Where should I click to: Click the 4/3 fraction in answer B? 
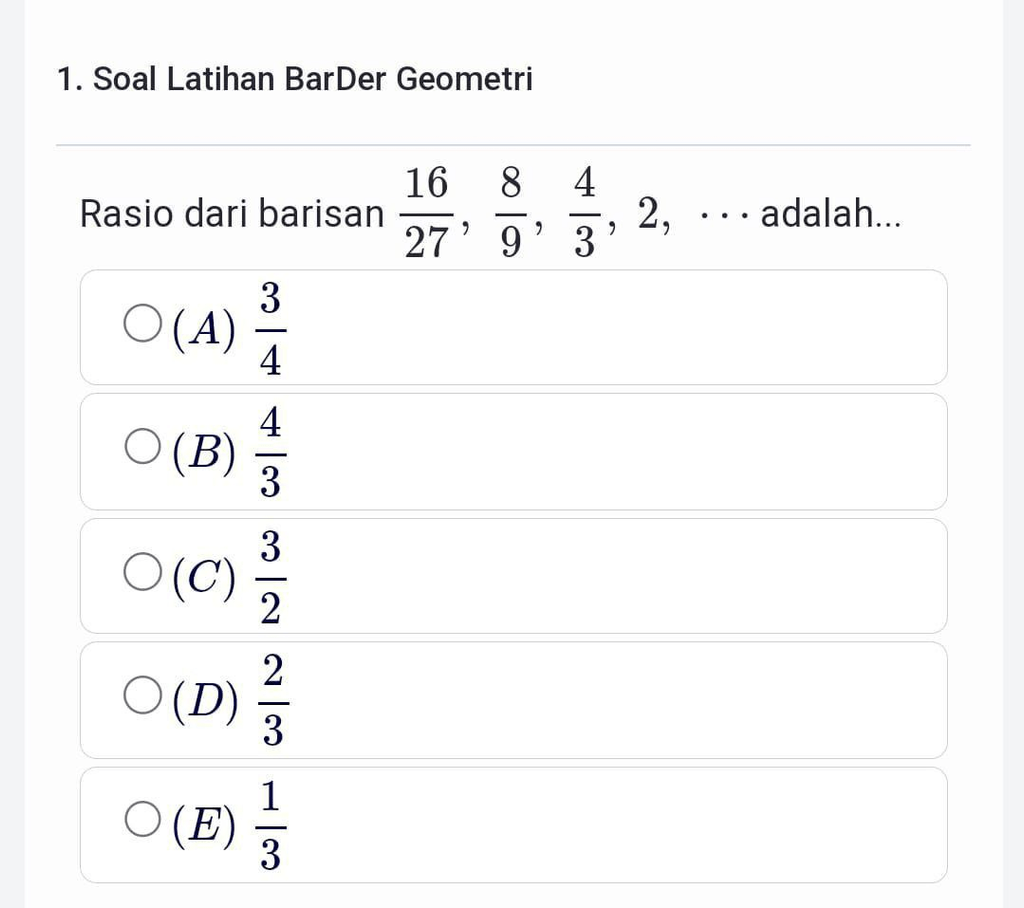pyautogui.click(x=270, y=452)
